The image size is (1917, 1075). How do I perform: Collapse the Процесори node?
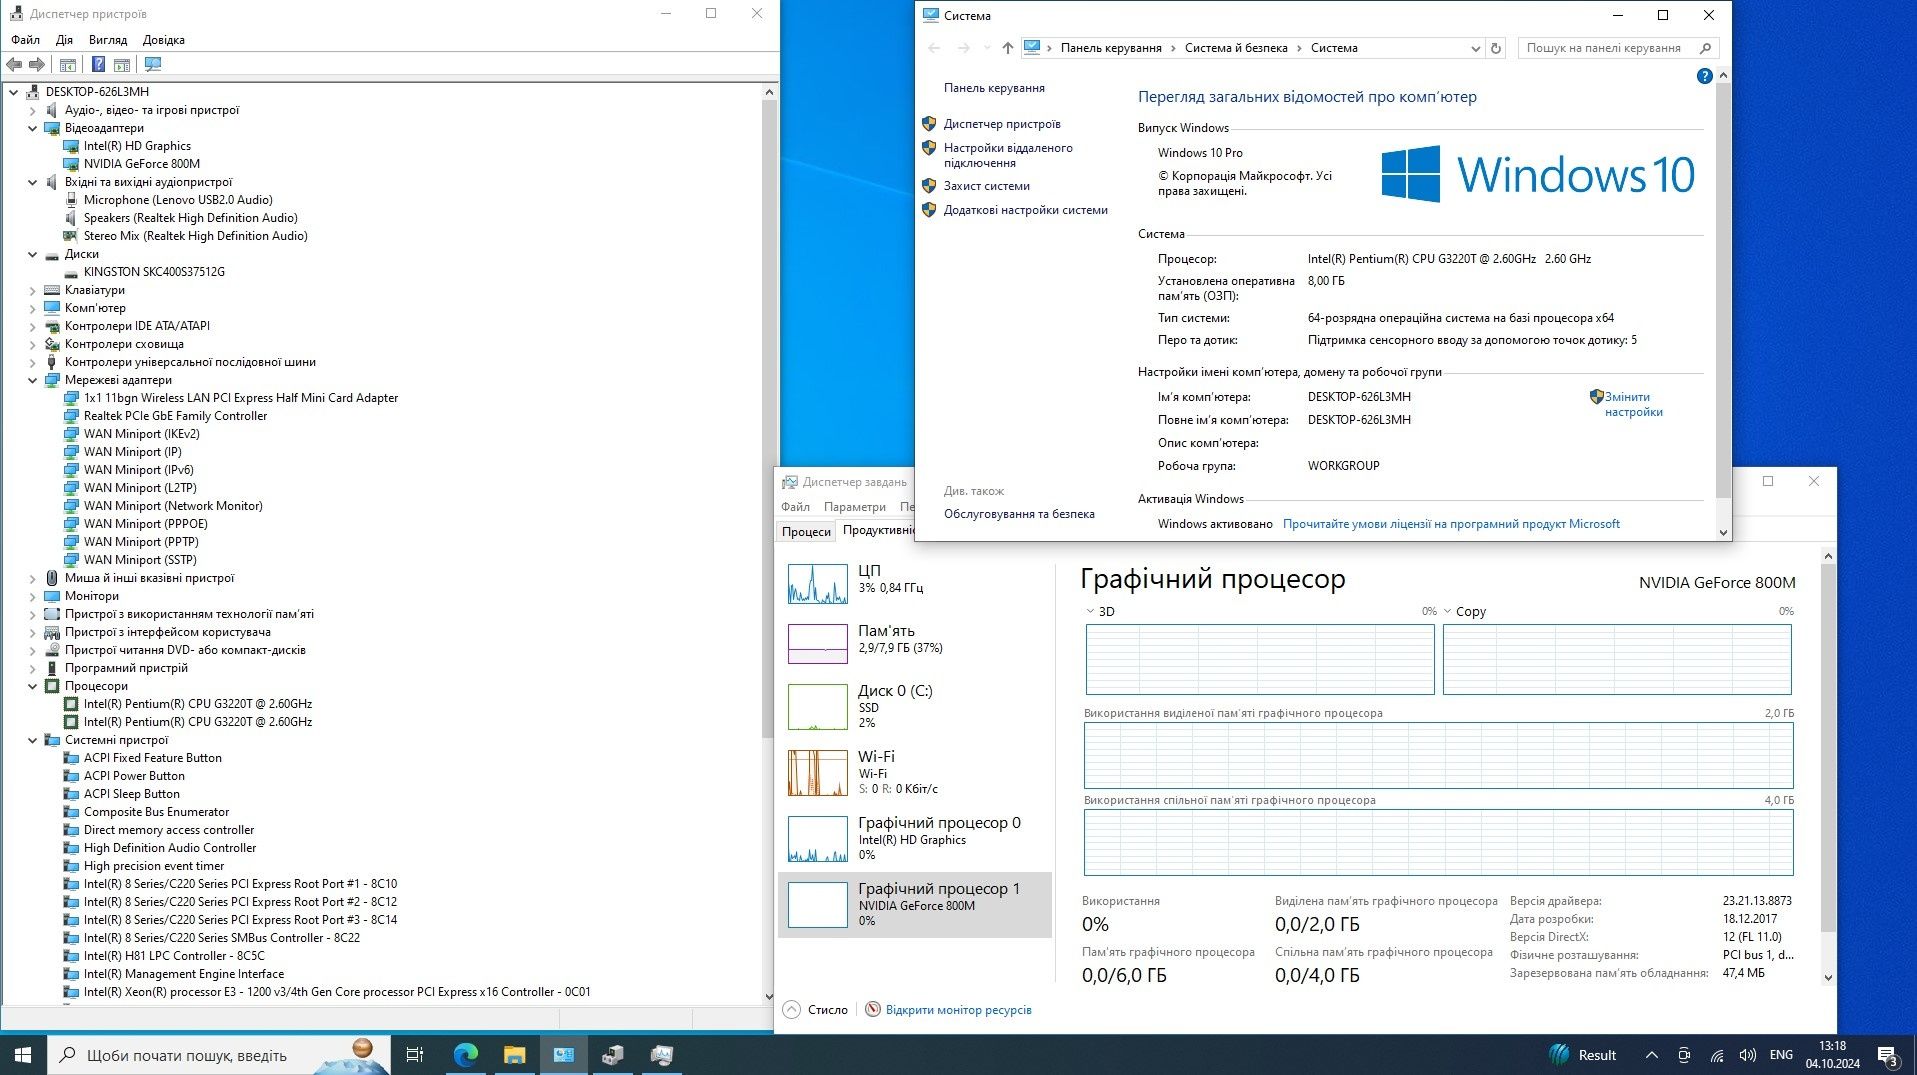32,686
